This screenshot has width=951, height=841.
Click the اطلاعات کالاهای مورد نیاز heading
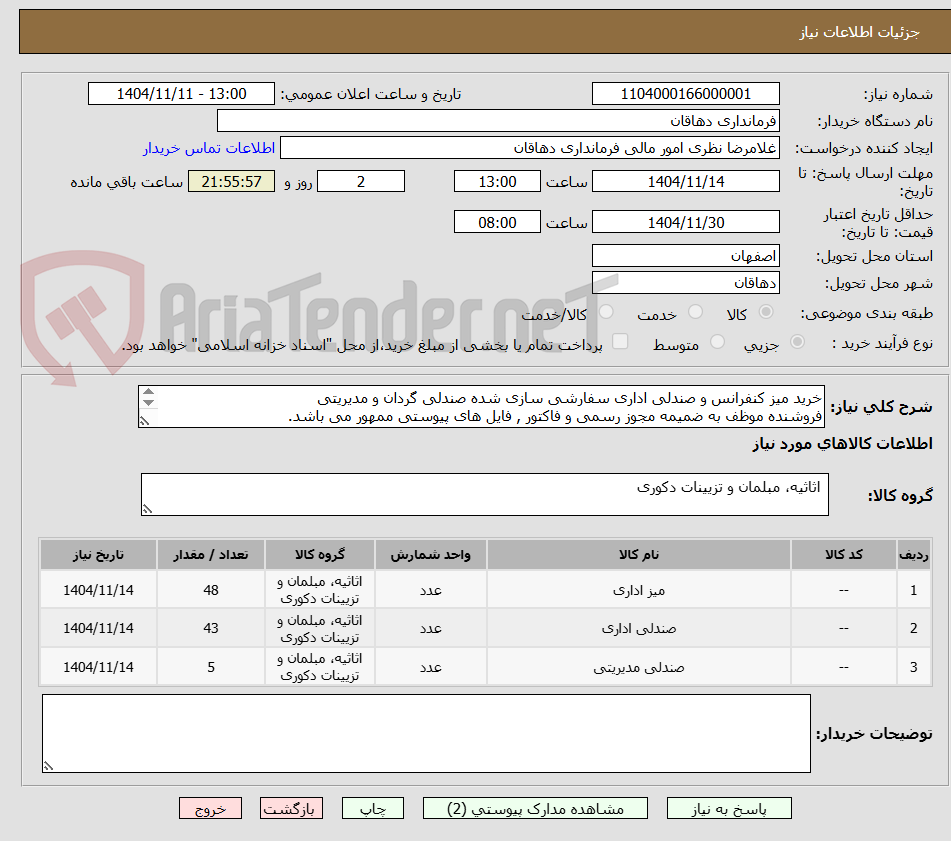point(842,444)
